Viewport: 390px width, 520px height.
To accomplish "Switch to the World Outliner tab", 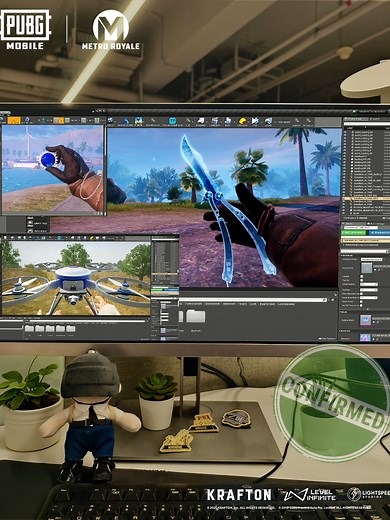I will [x=355, y=119].
